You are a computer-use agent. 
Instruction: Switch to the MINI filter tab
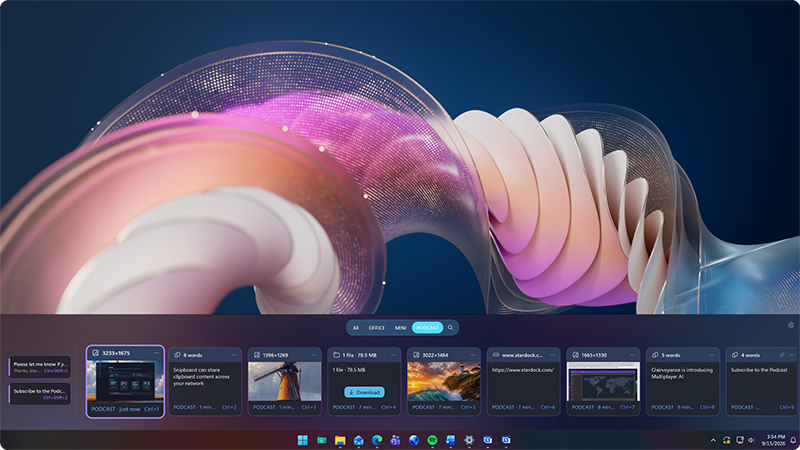pos(401,328)
